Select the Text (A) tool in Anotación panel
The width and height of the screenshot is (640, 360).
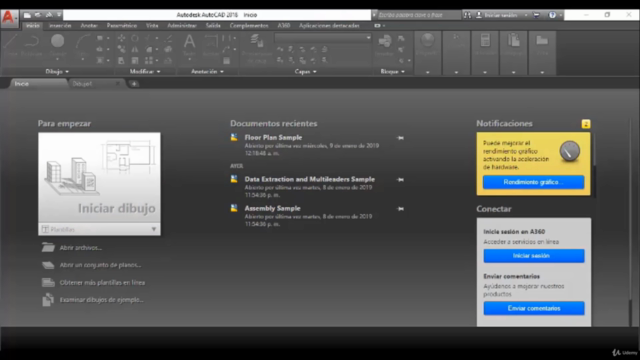pyautogui.click(x=189, y=45)
